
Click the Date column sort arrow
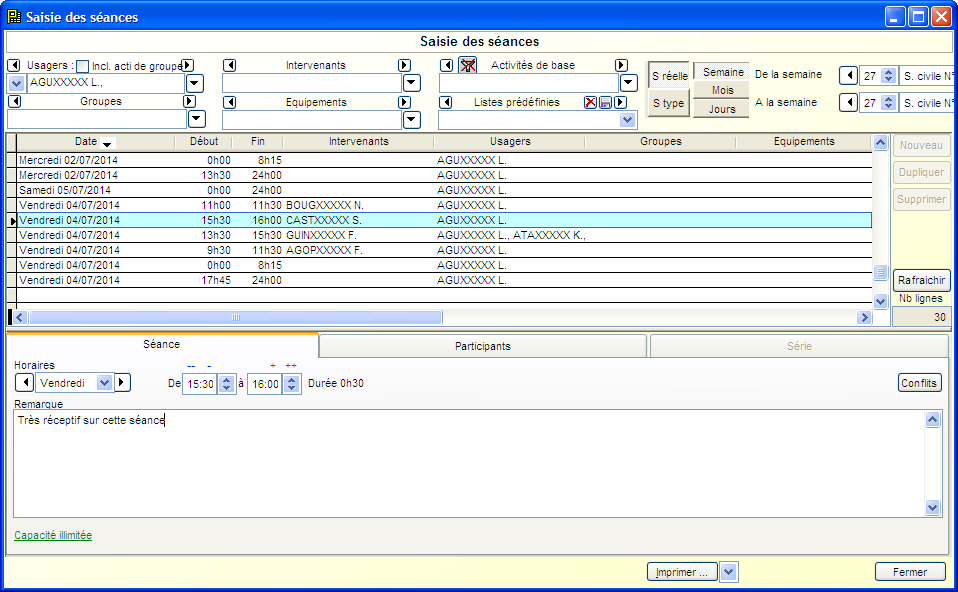[x=108, y=144]
